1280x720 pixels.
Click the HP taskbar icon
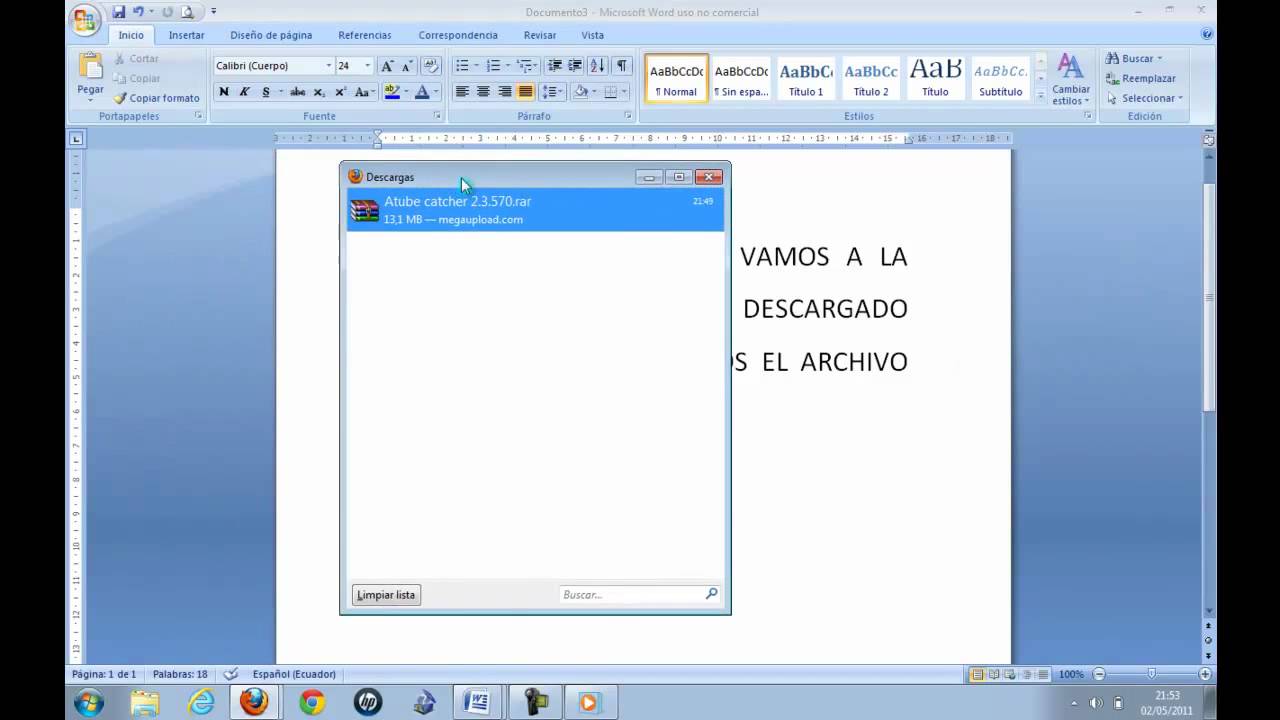coord(368,703)
